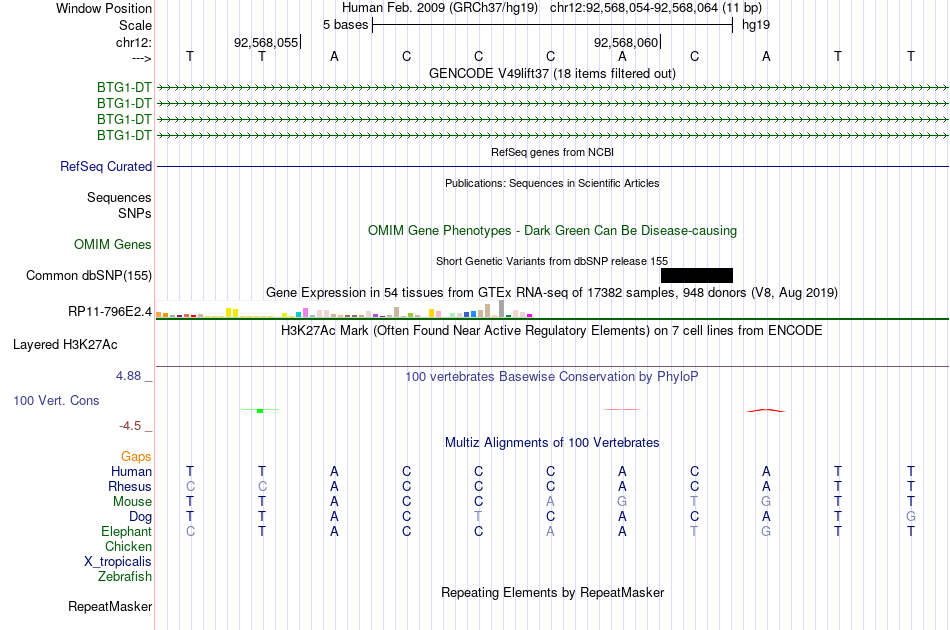Select the 'Dog' alignment row label
The image size is (950, 630).
[x=141, y=517]
